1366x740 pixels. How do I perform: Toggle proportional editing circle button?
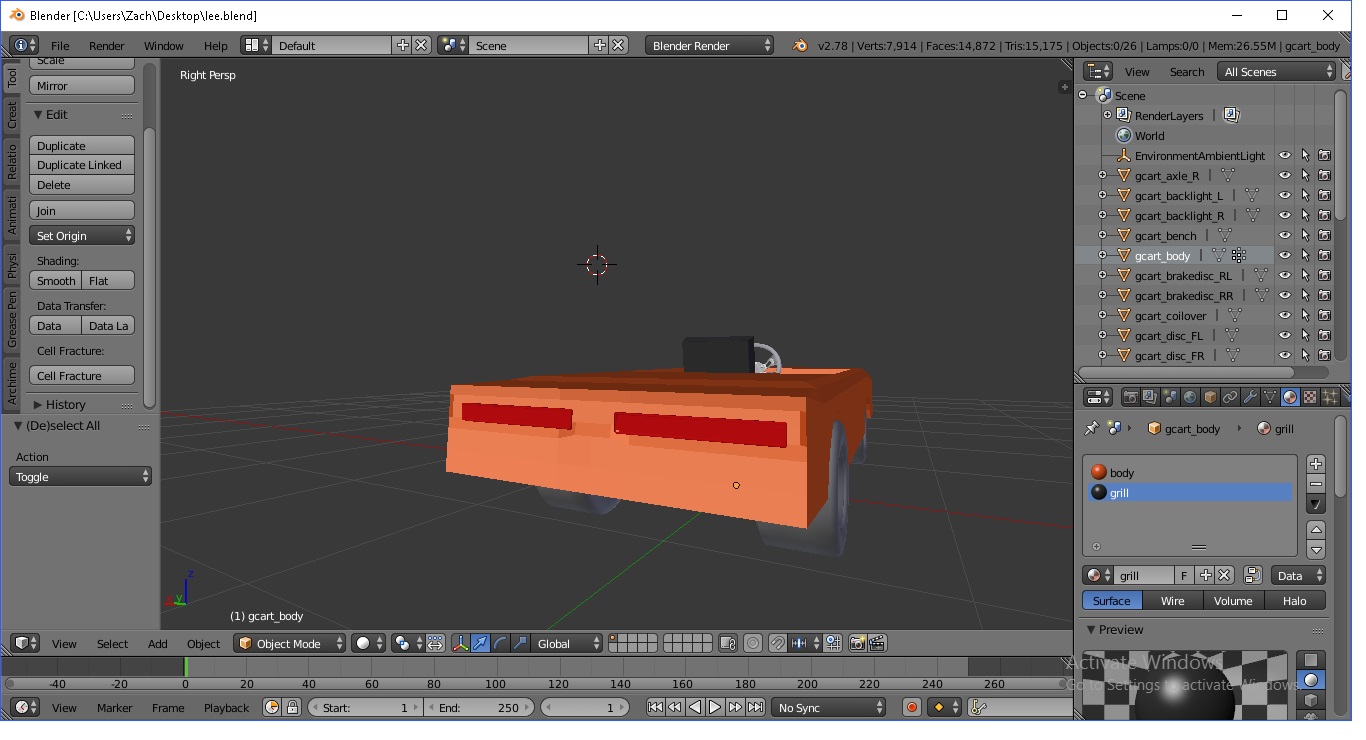(x=753, y=643)
